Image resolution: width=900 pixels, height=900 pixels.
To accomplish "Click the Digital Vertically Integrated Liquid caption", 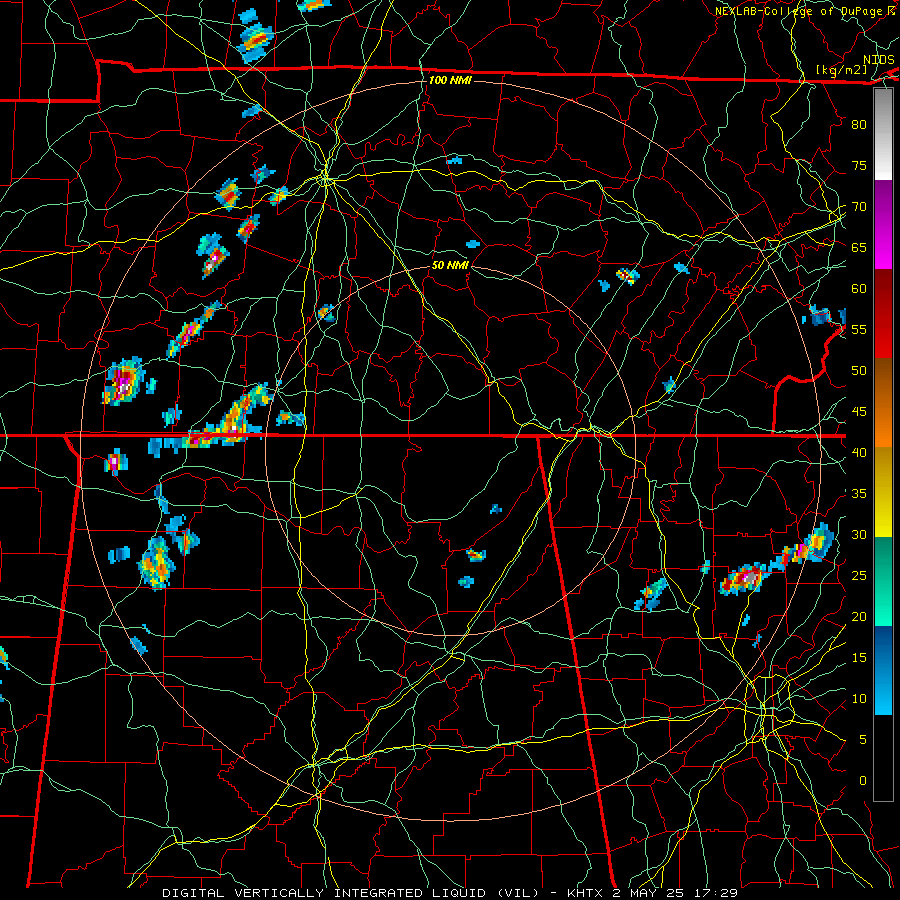I will pos(450,893).
